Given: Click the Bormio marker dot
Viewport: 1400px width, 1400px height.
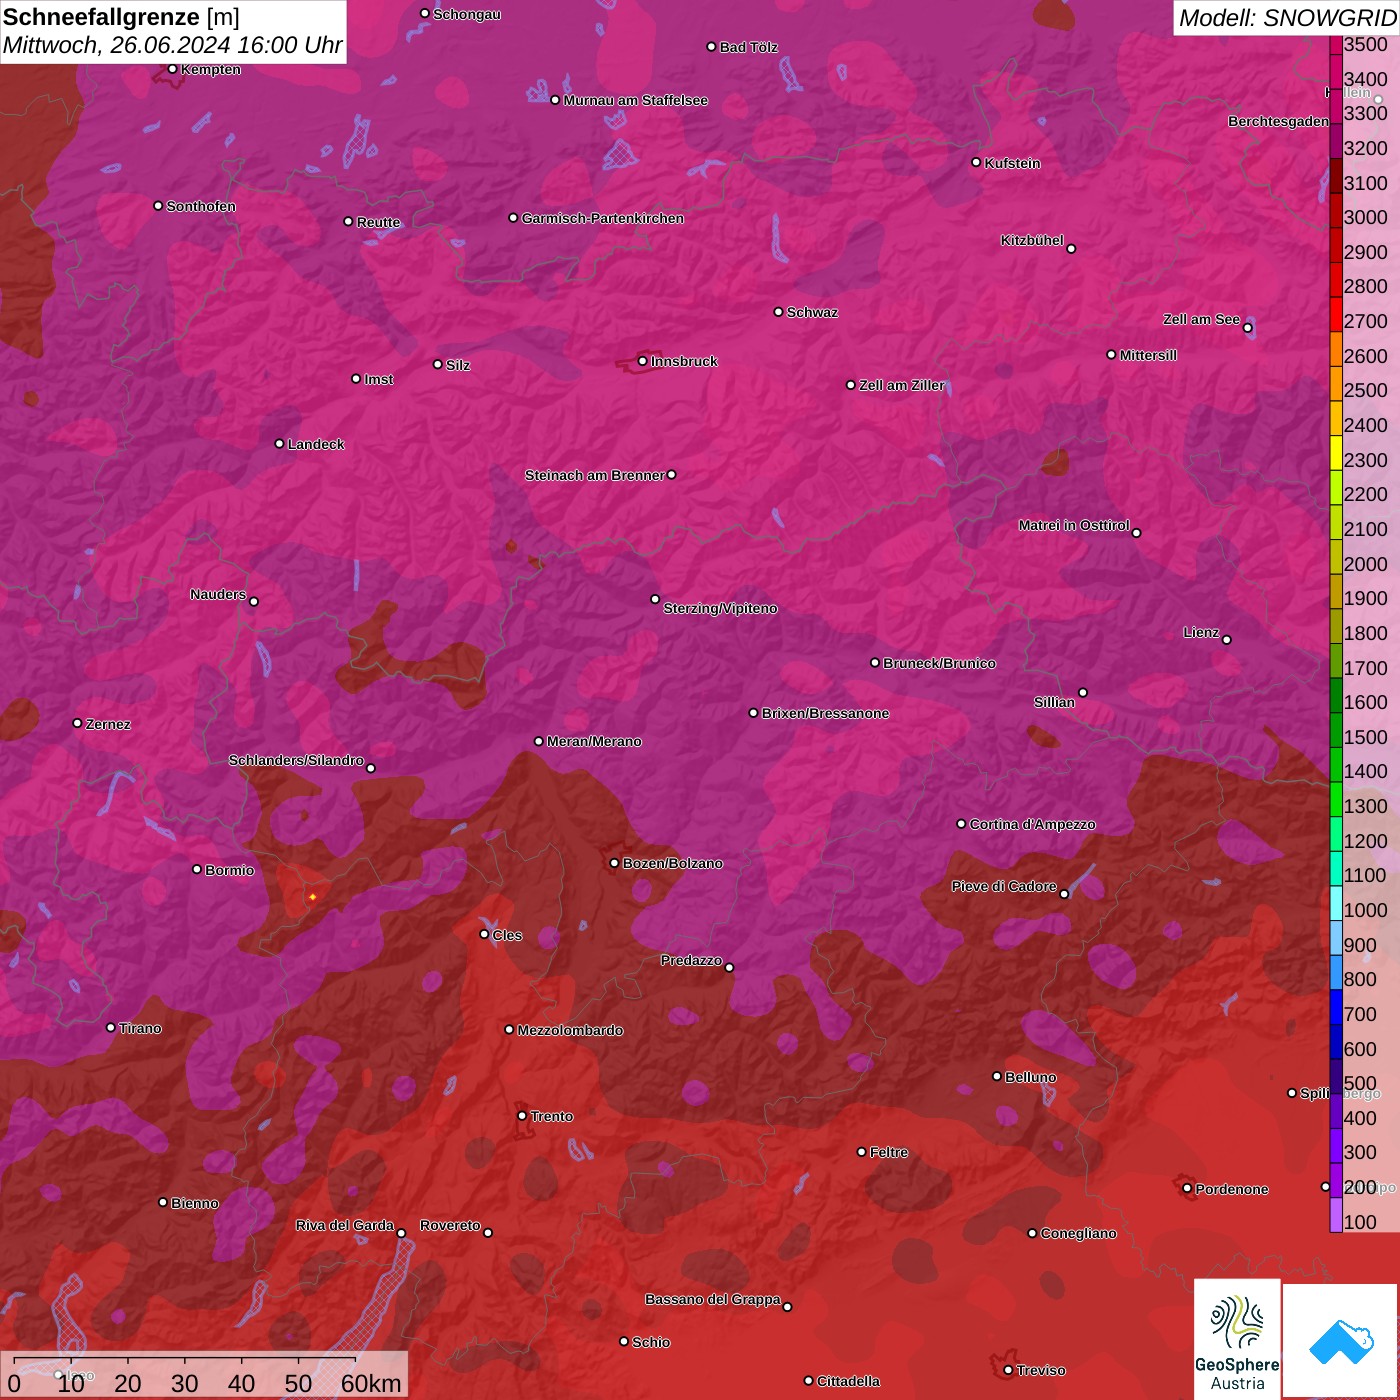Looking at the screenshot, I should (197, 869).
